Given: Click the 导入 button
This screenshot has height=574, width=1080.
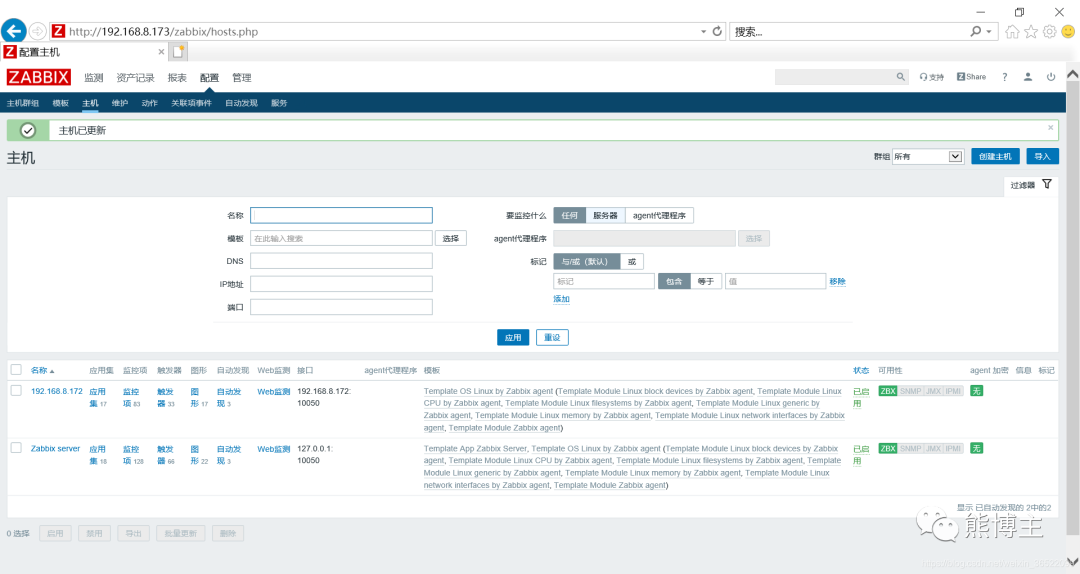Looking at the screenshot, I should [x=1042, y=156].
